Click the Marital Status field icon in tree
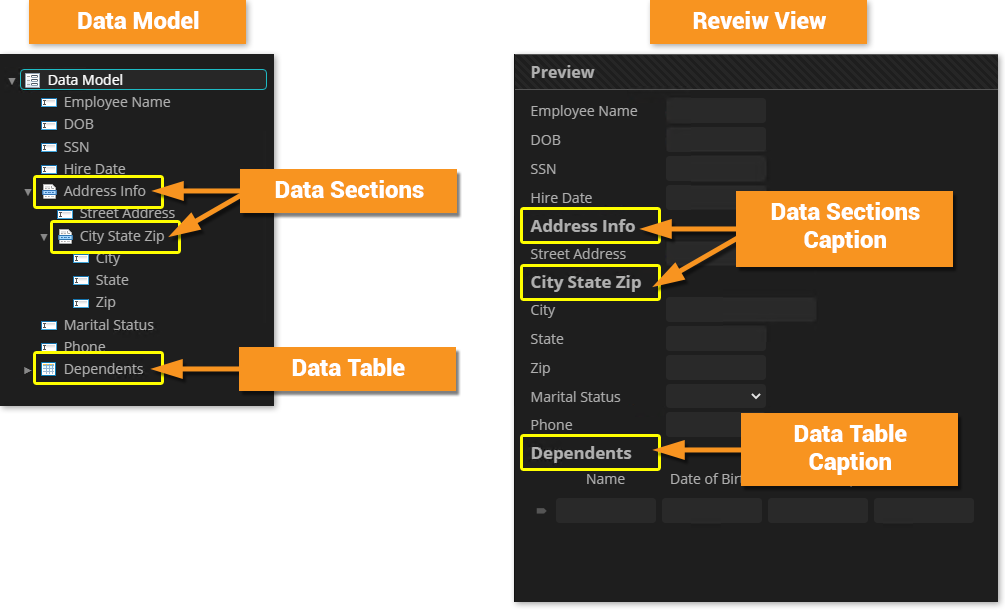The height and width of the screenshot is (610, 1005). click(47, 325)
